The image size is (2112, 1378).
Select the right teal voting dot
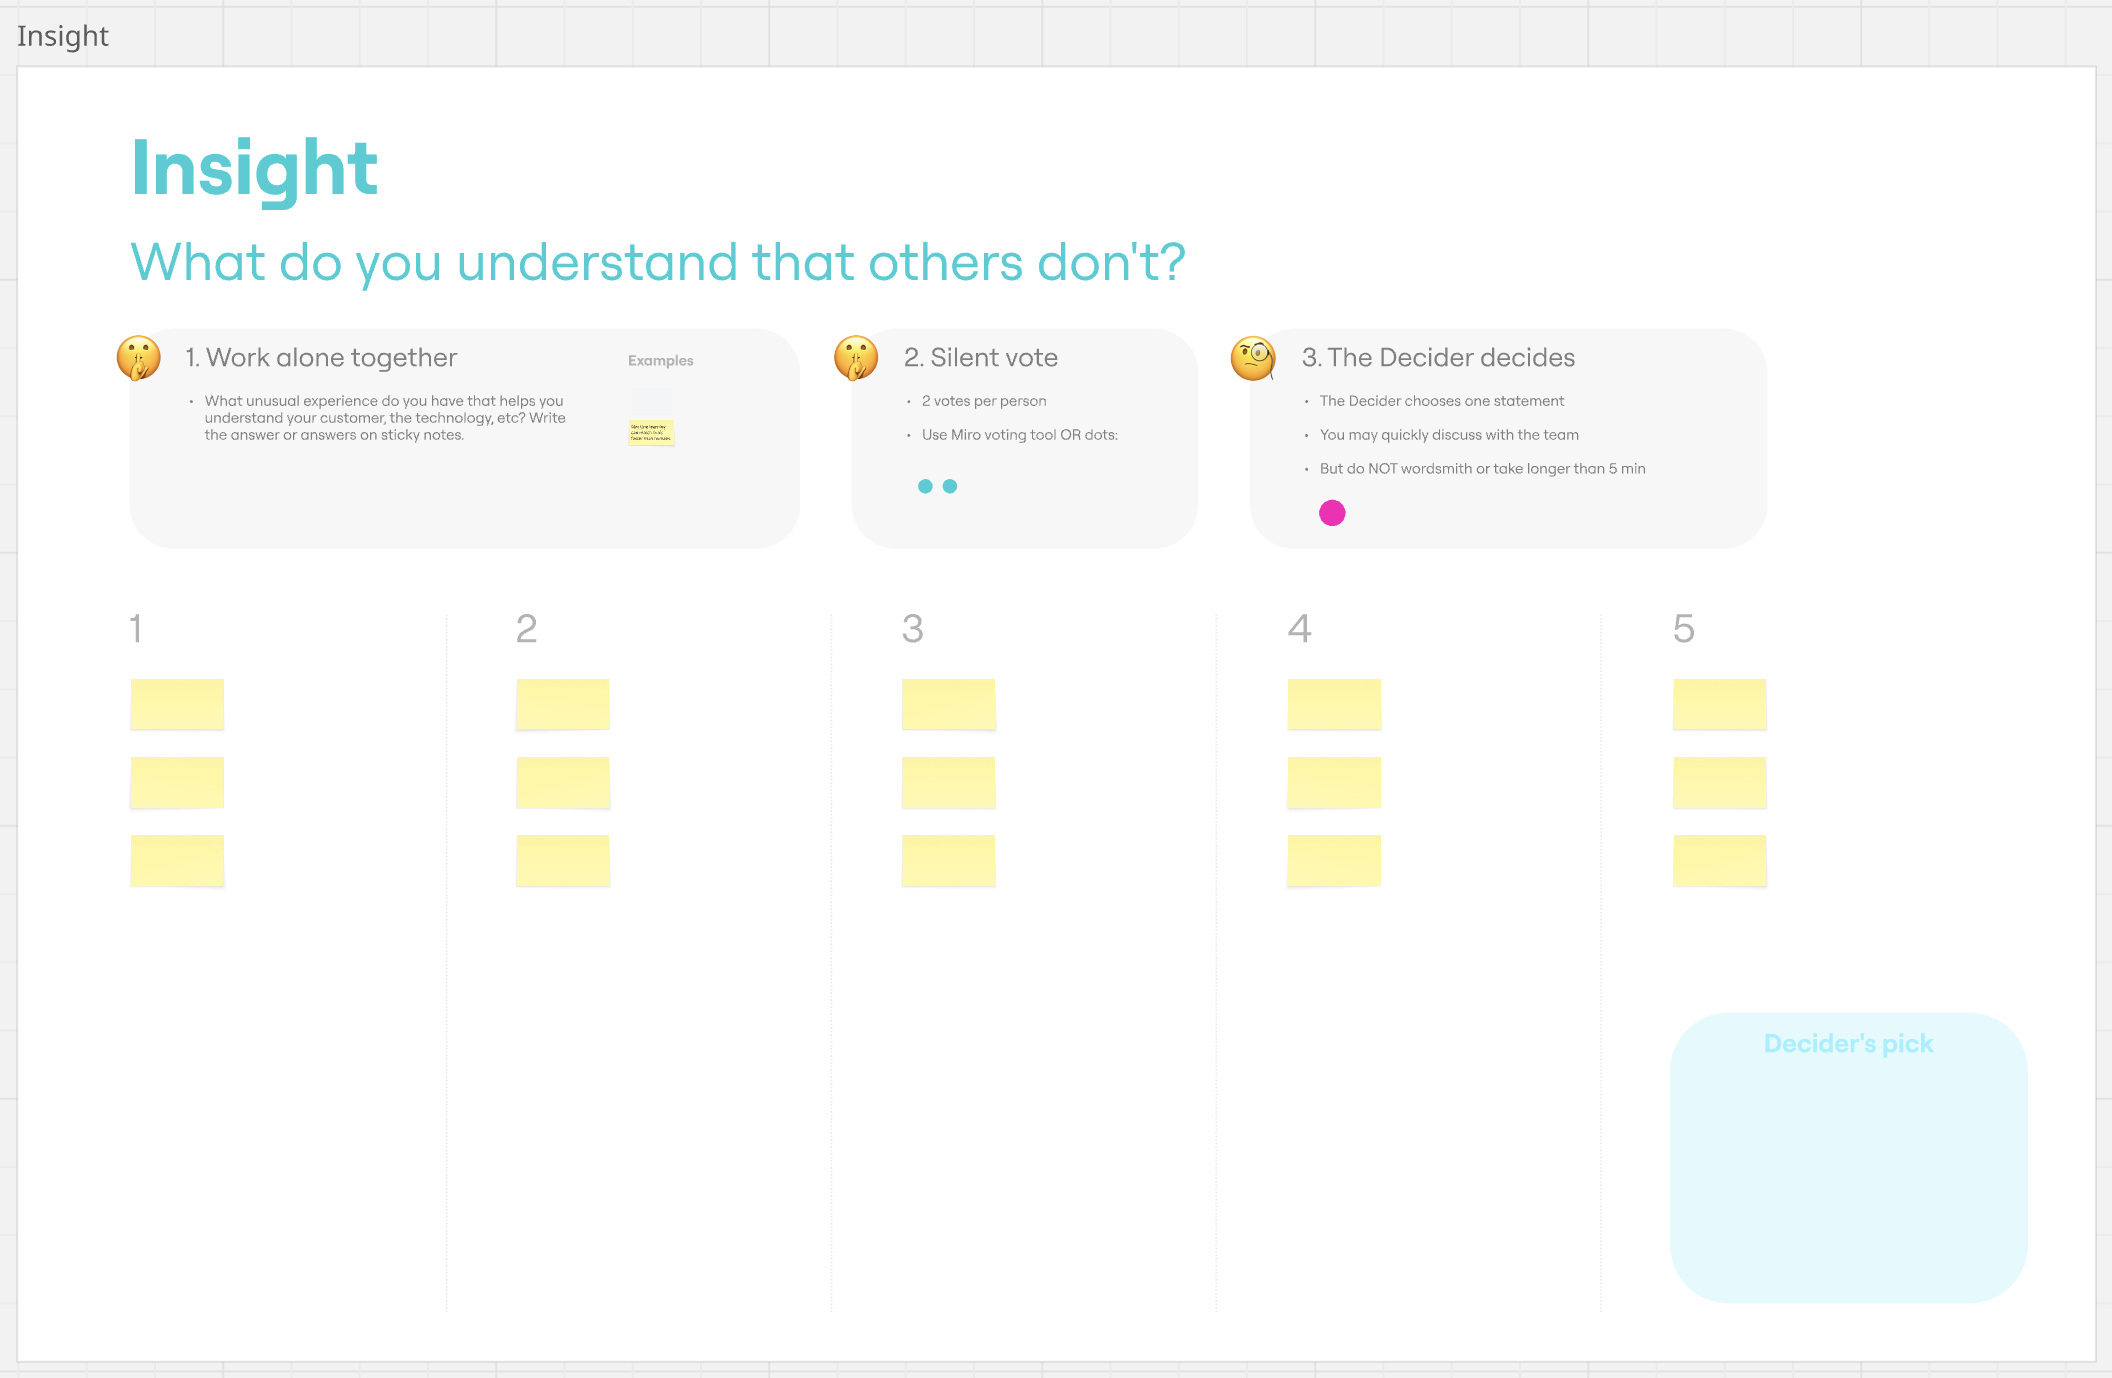click(950, 486)
